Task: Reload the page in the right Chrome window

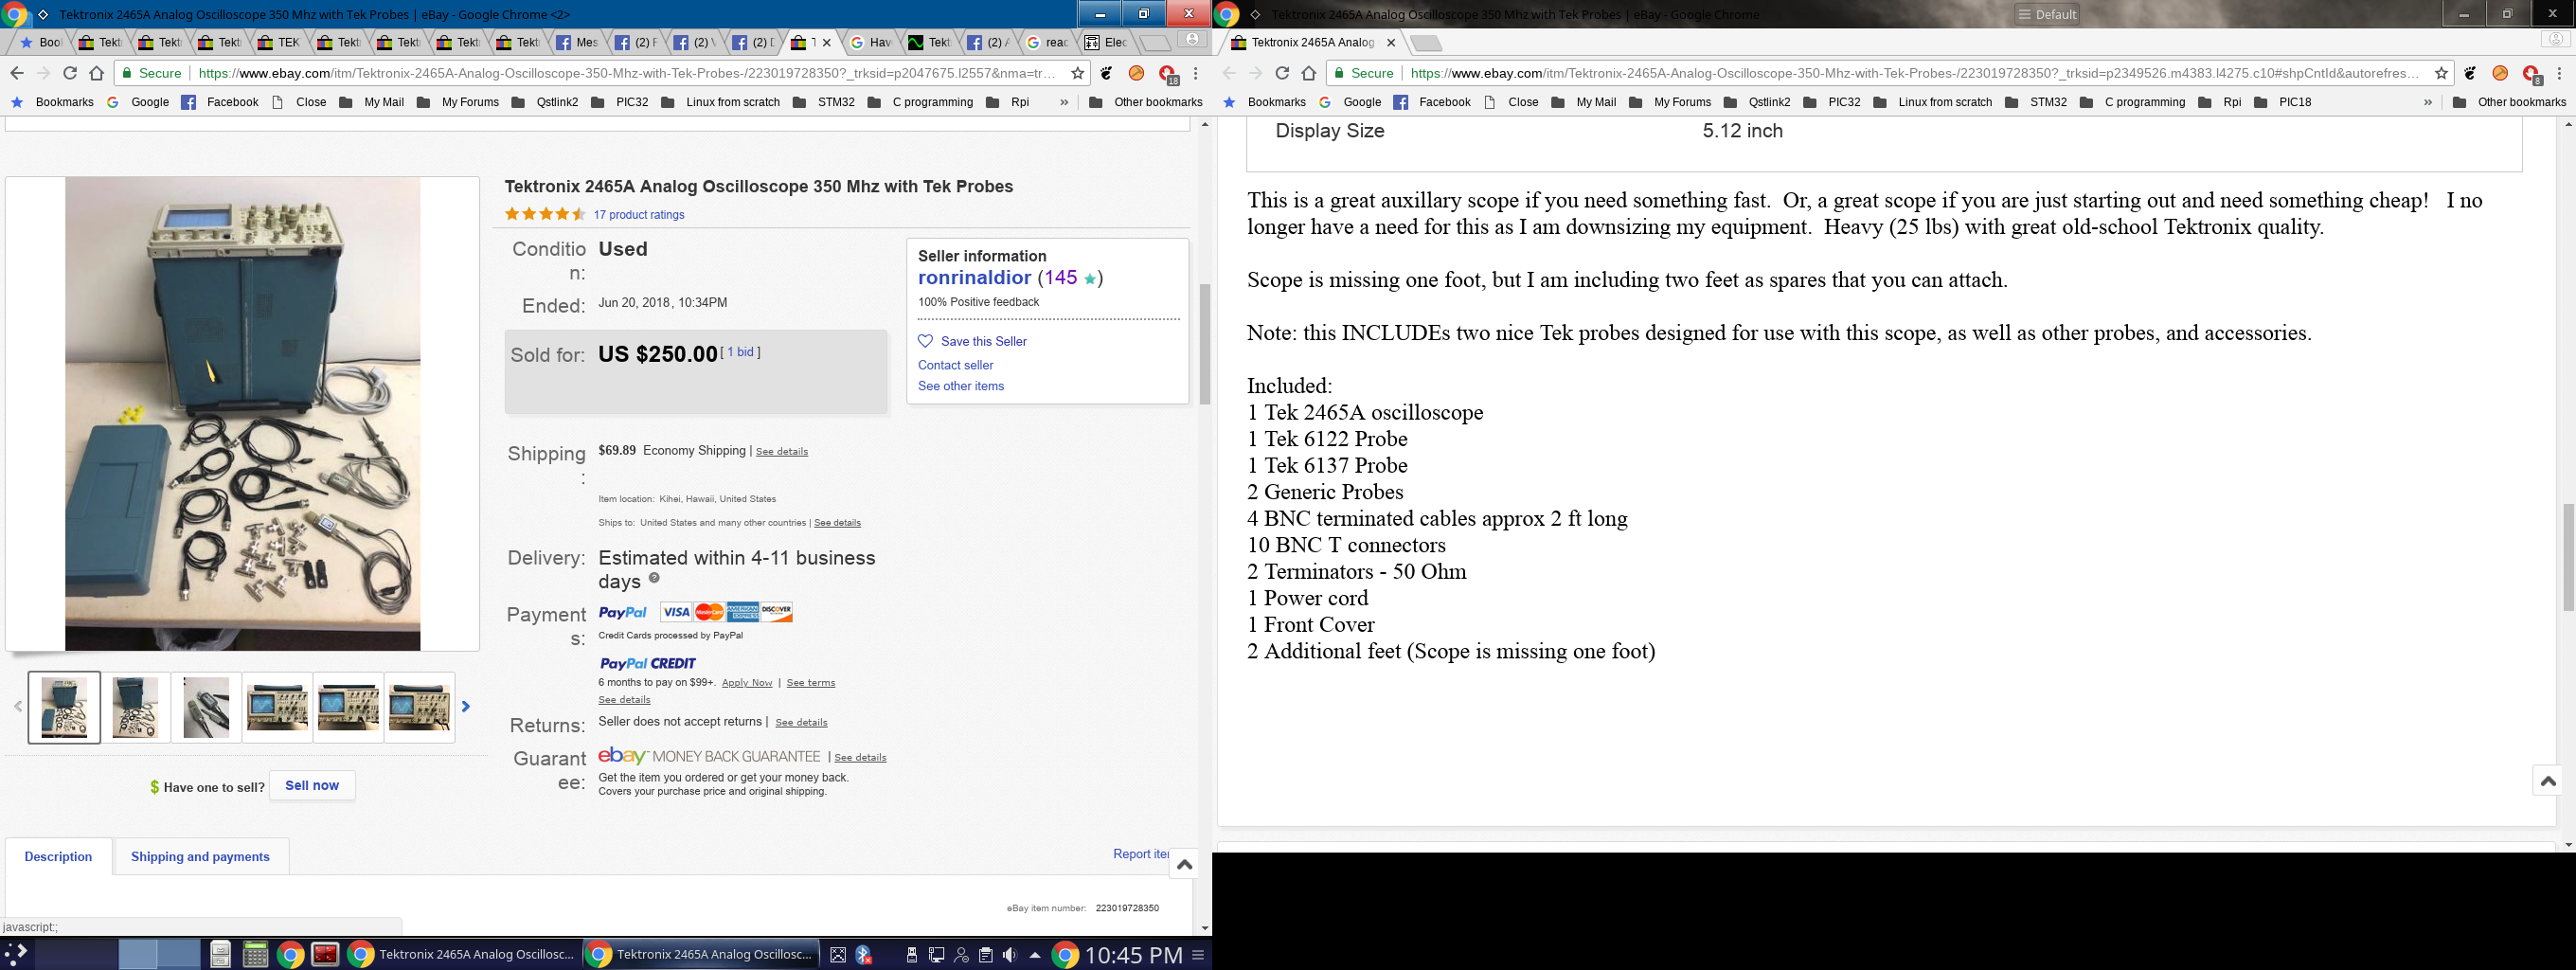Action: tap(1282, 73)
